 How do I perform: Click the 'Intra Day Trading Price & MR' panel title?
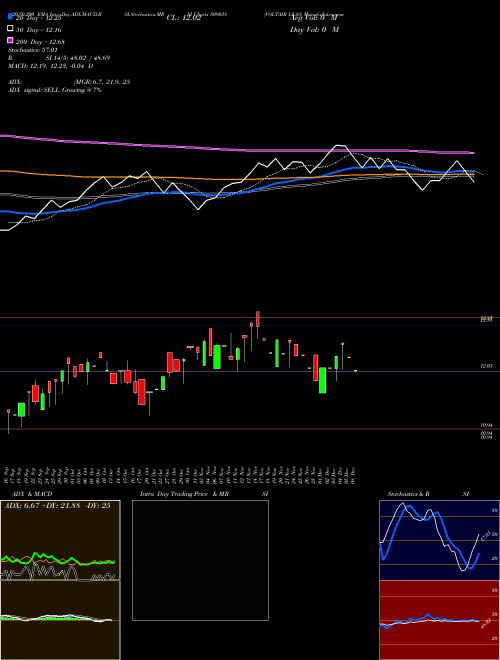(x=184, y=494)
